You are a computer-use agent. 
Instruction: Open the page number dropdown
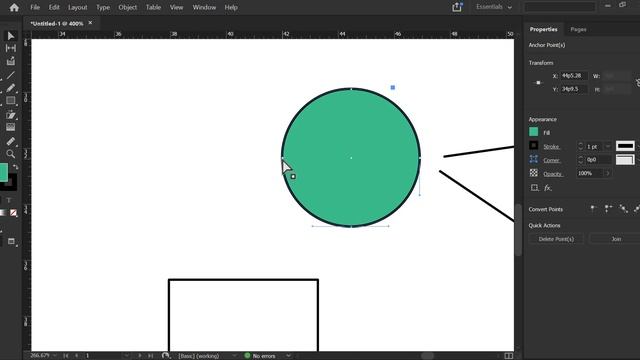[x=127, y=356]
